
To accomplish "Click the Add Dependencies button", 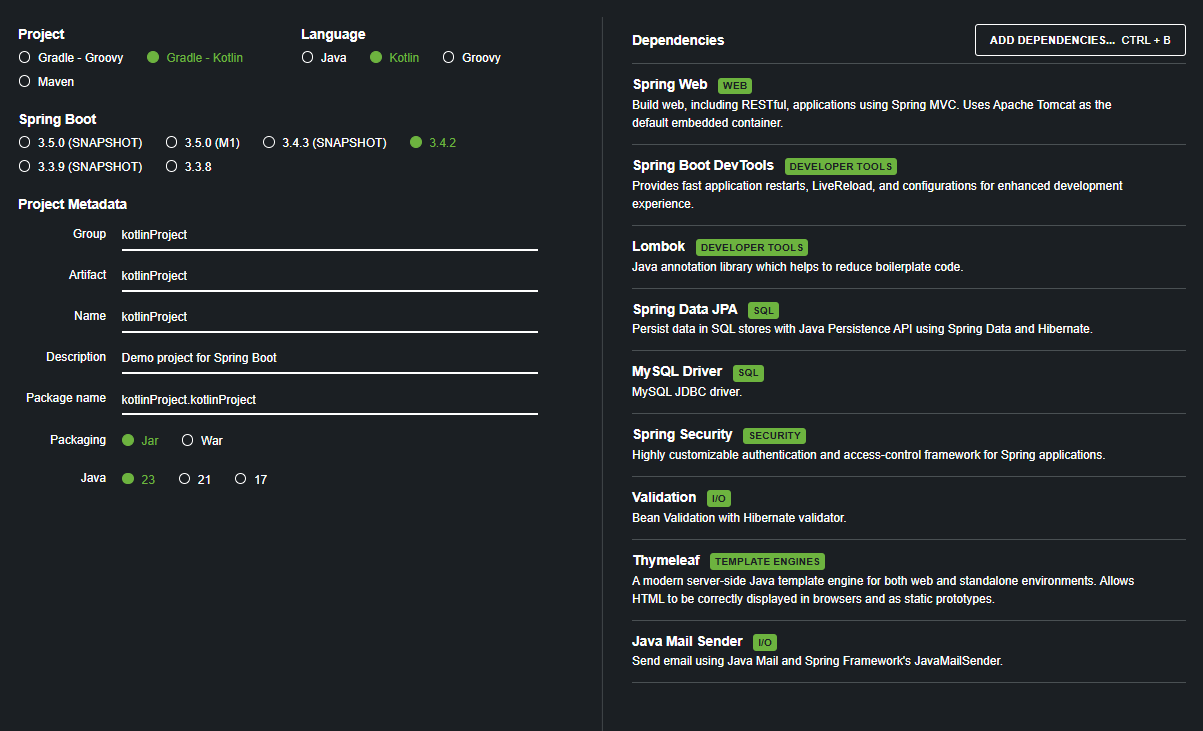I will [x=1080, y=40].
